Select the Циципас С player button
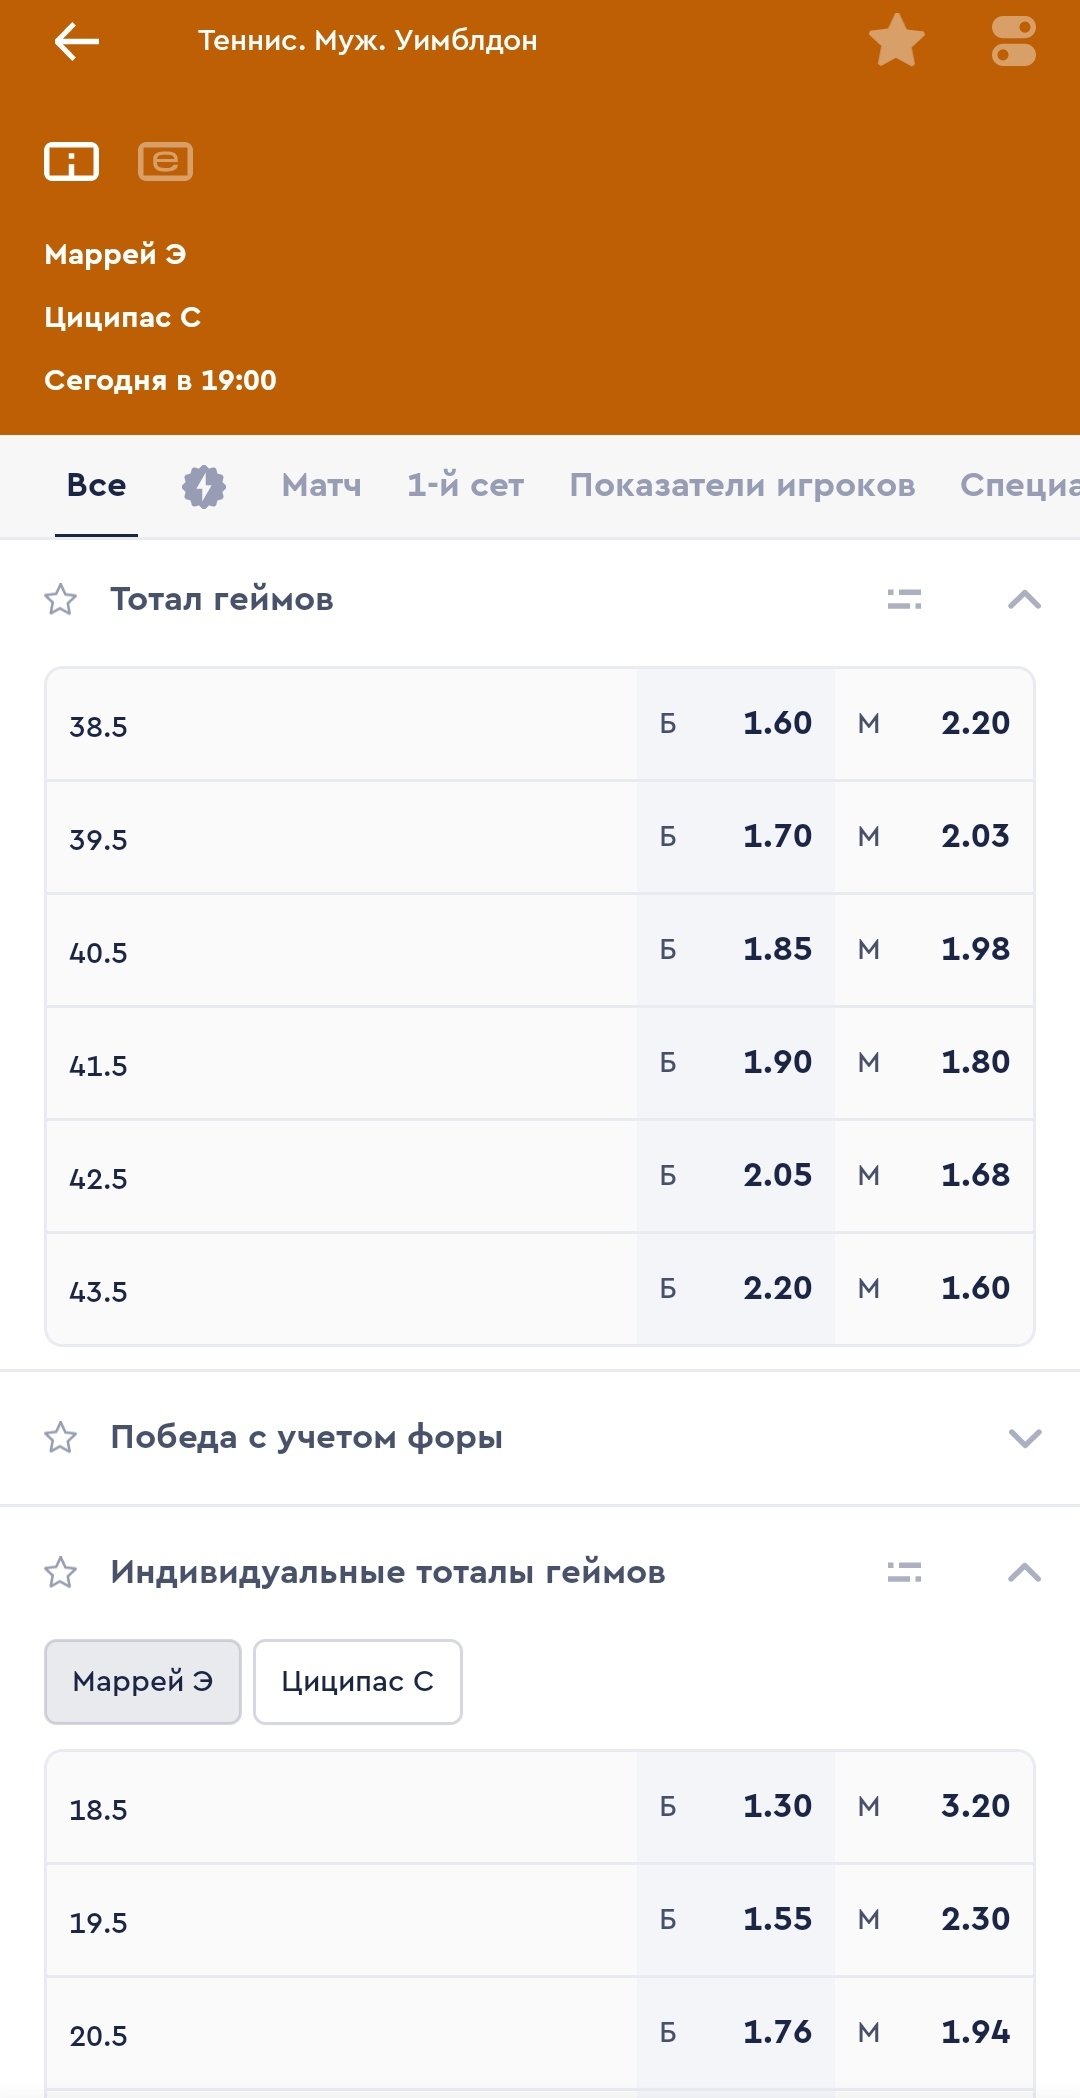 (357, 1682)
